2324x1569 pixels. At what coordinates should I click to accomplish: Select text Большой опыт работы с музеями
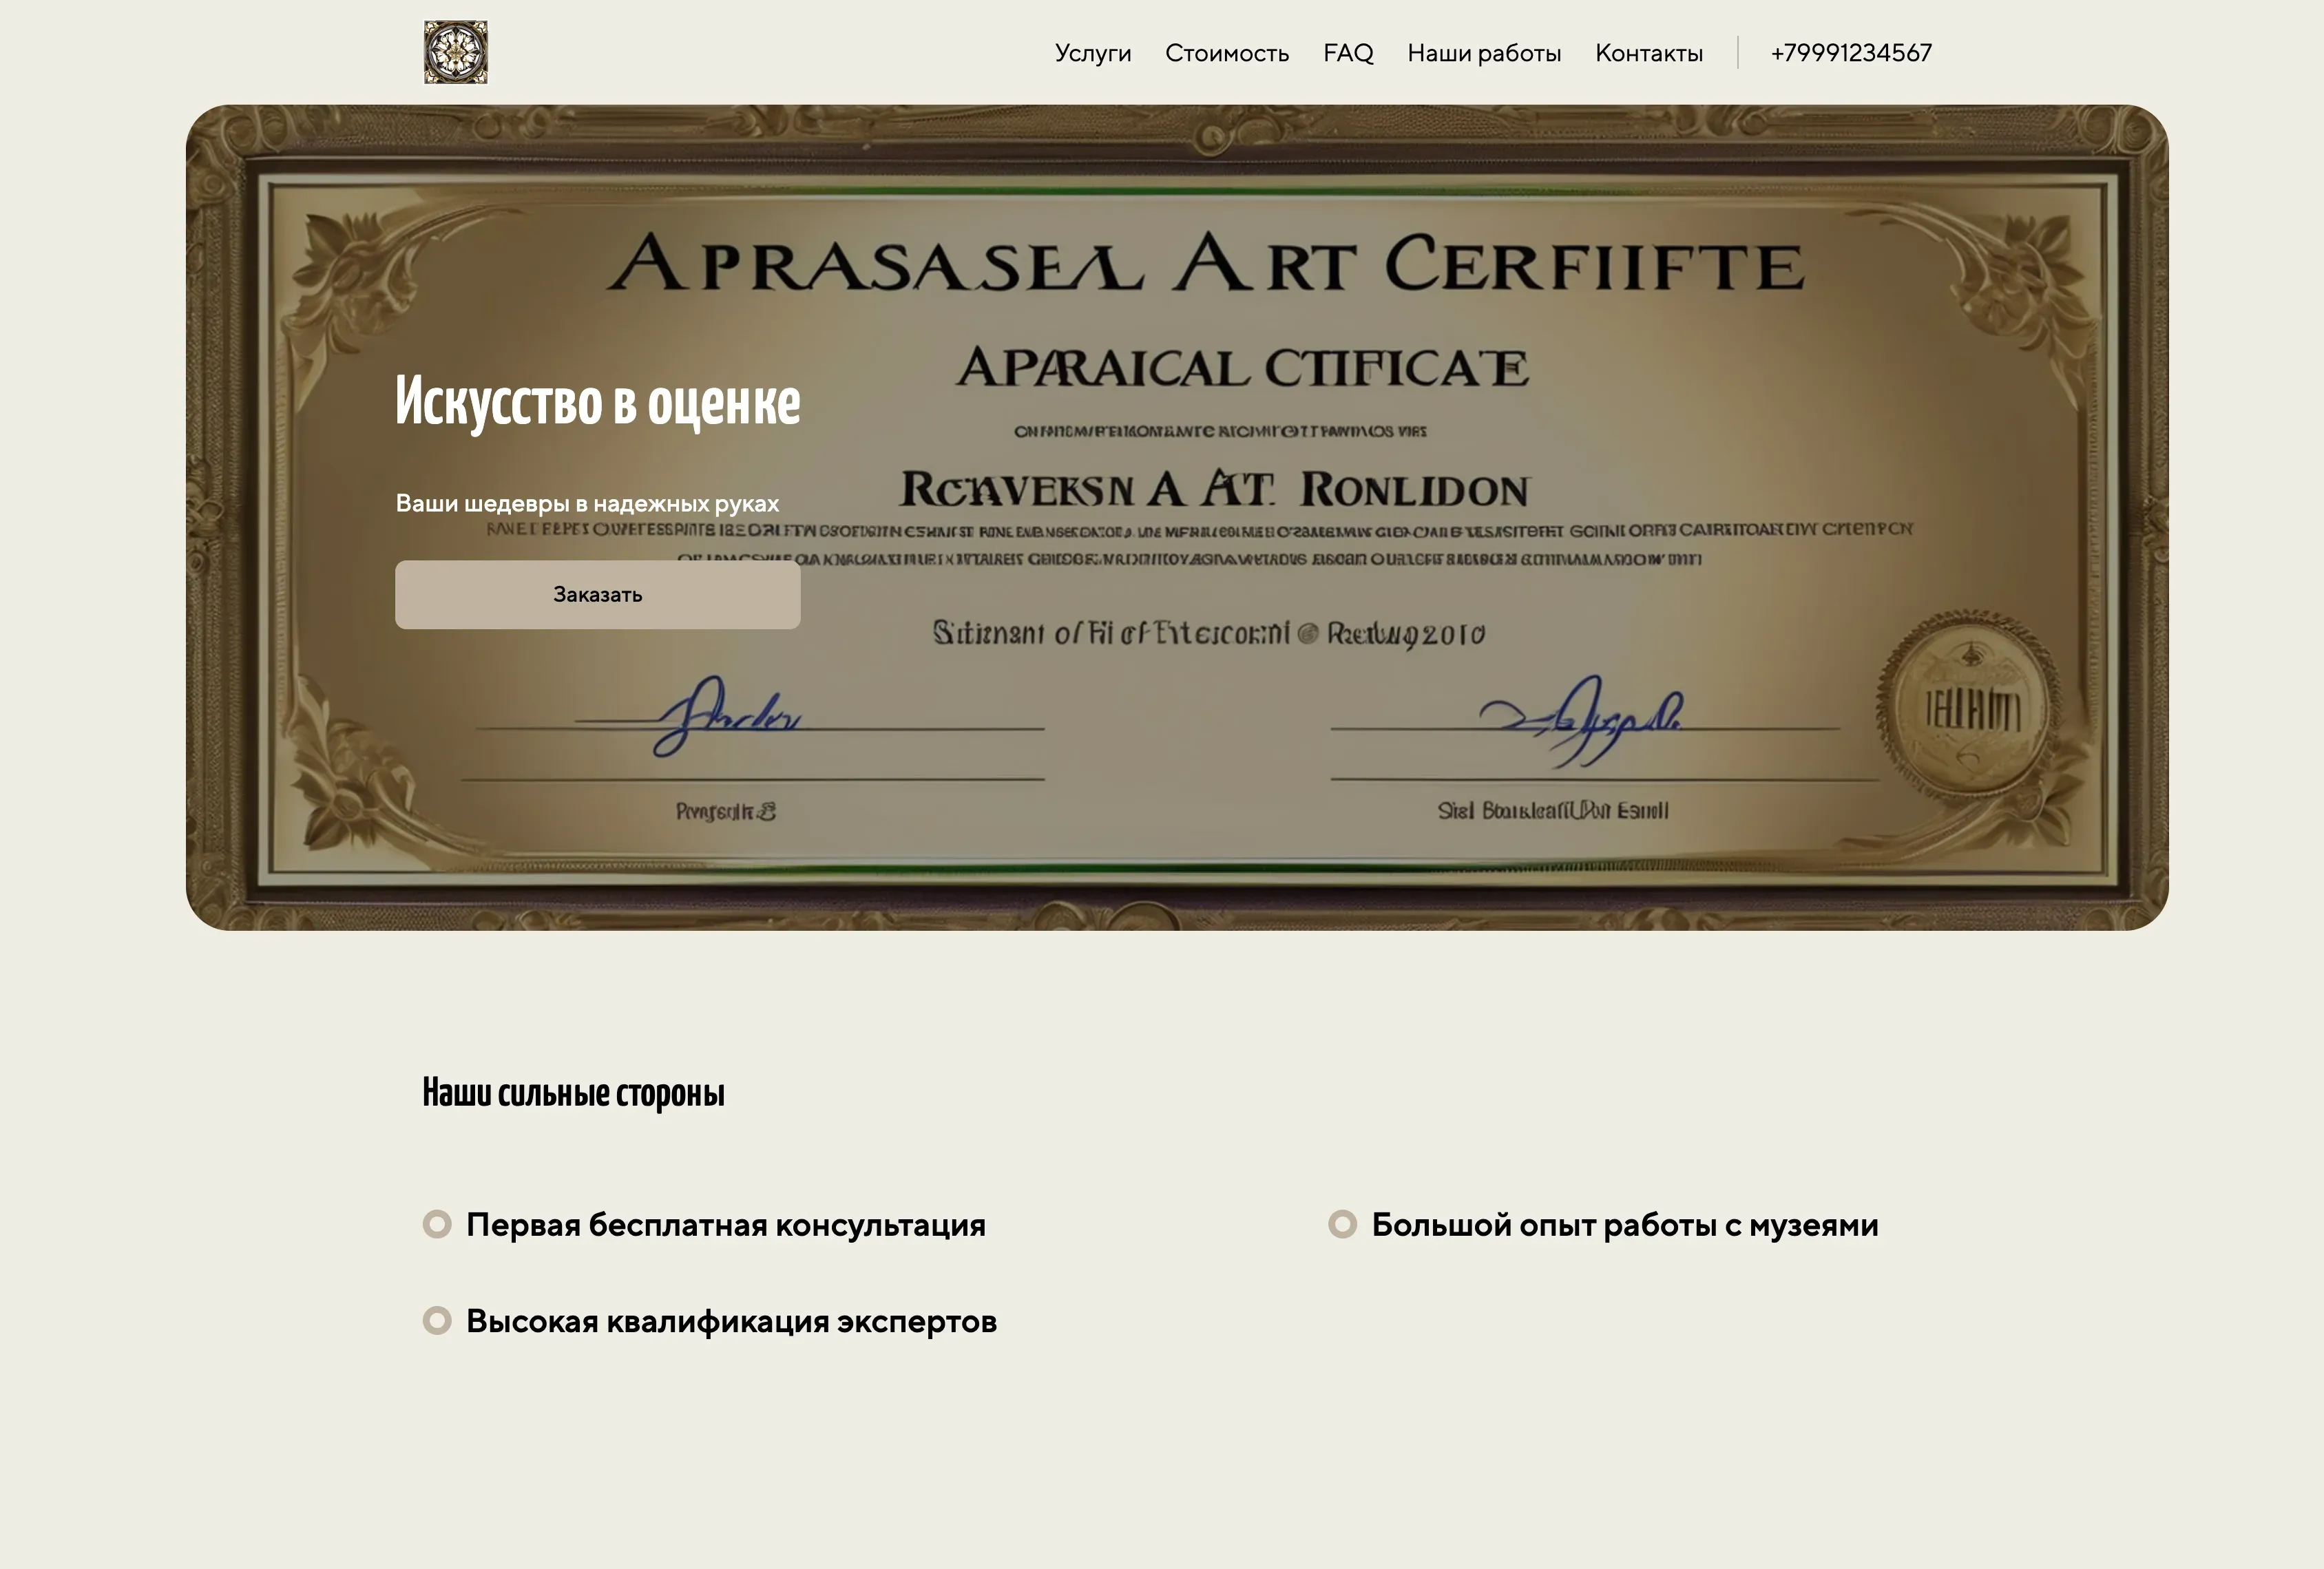pyautogui.click(x=1624, y=1225)
